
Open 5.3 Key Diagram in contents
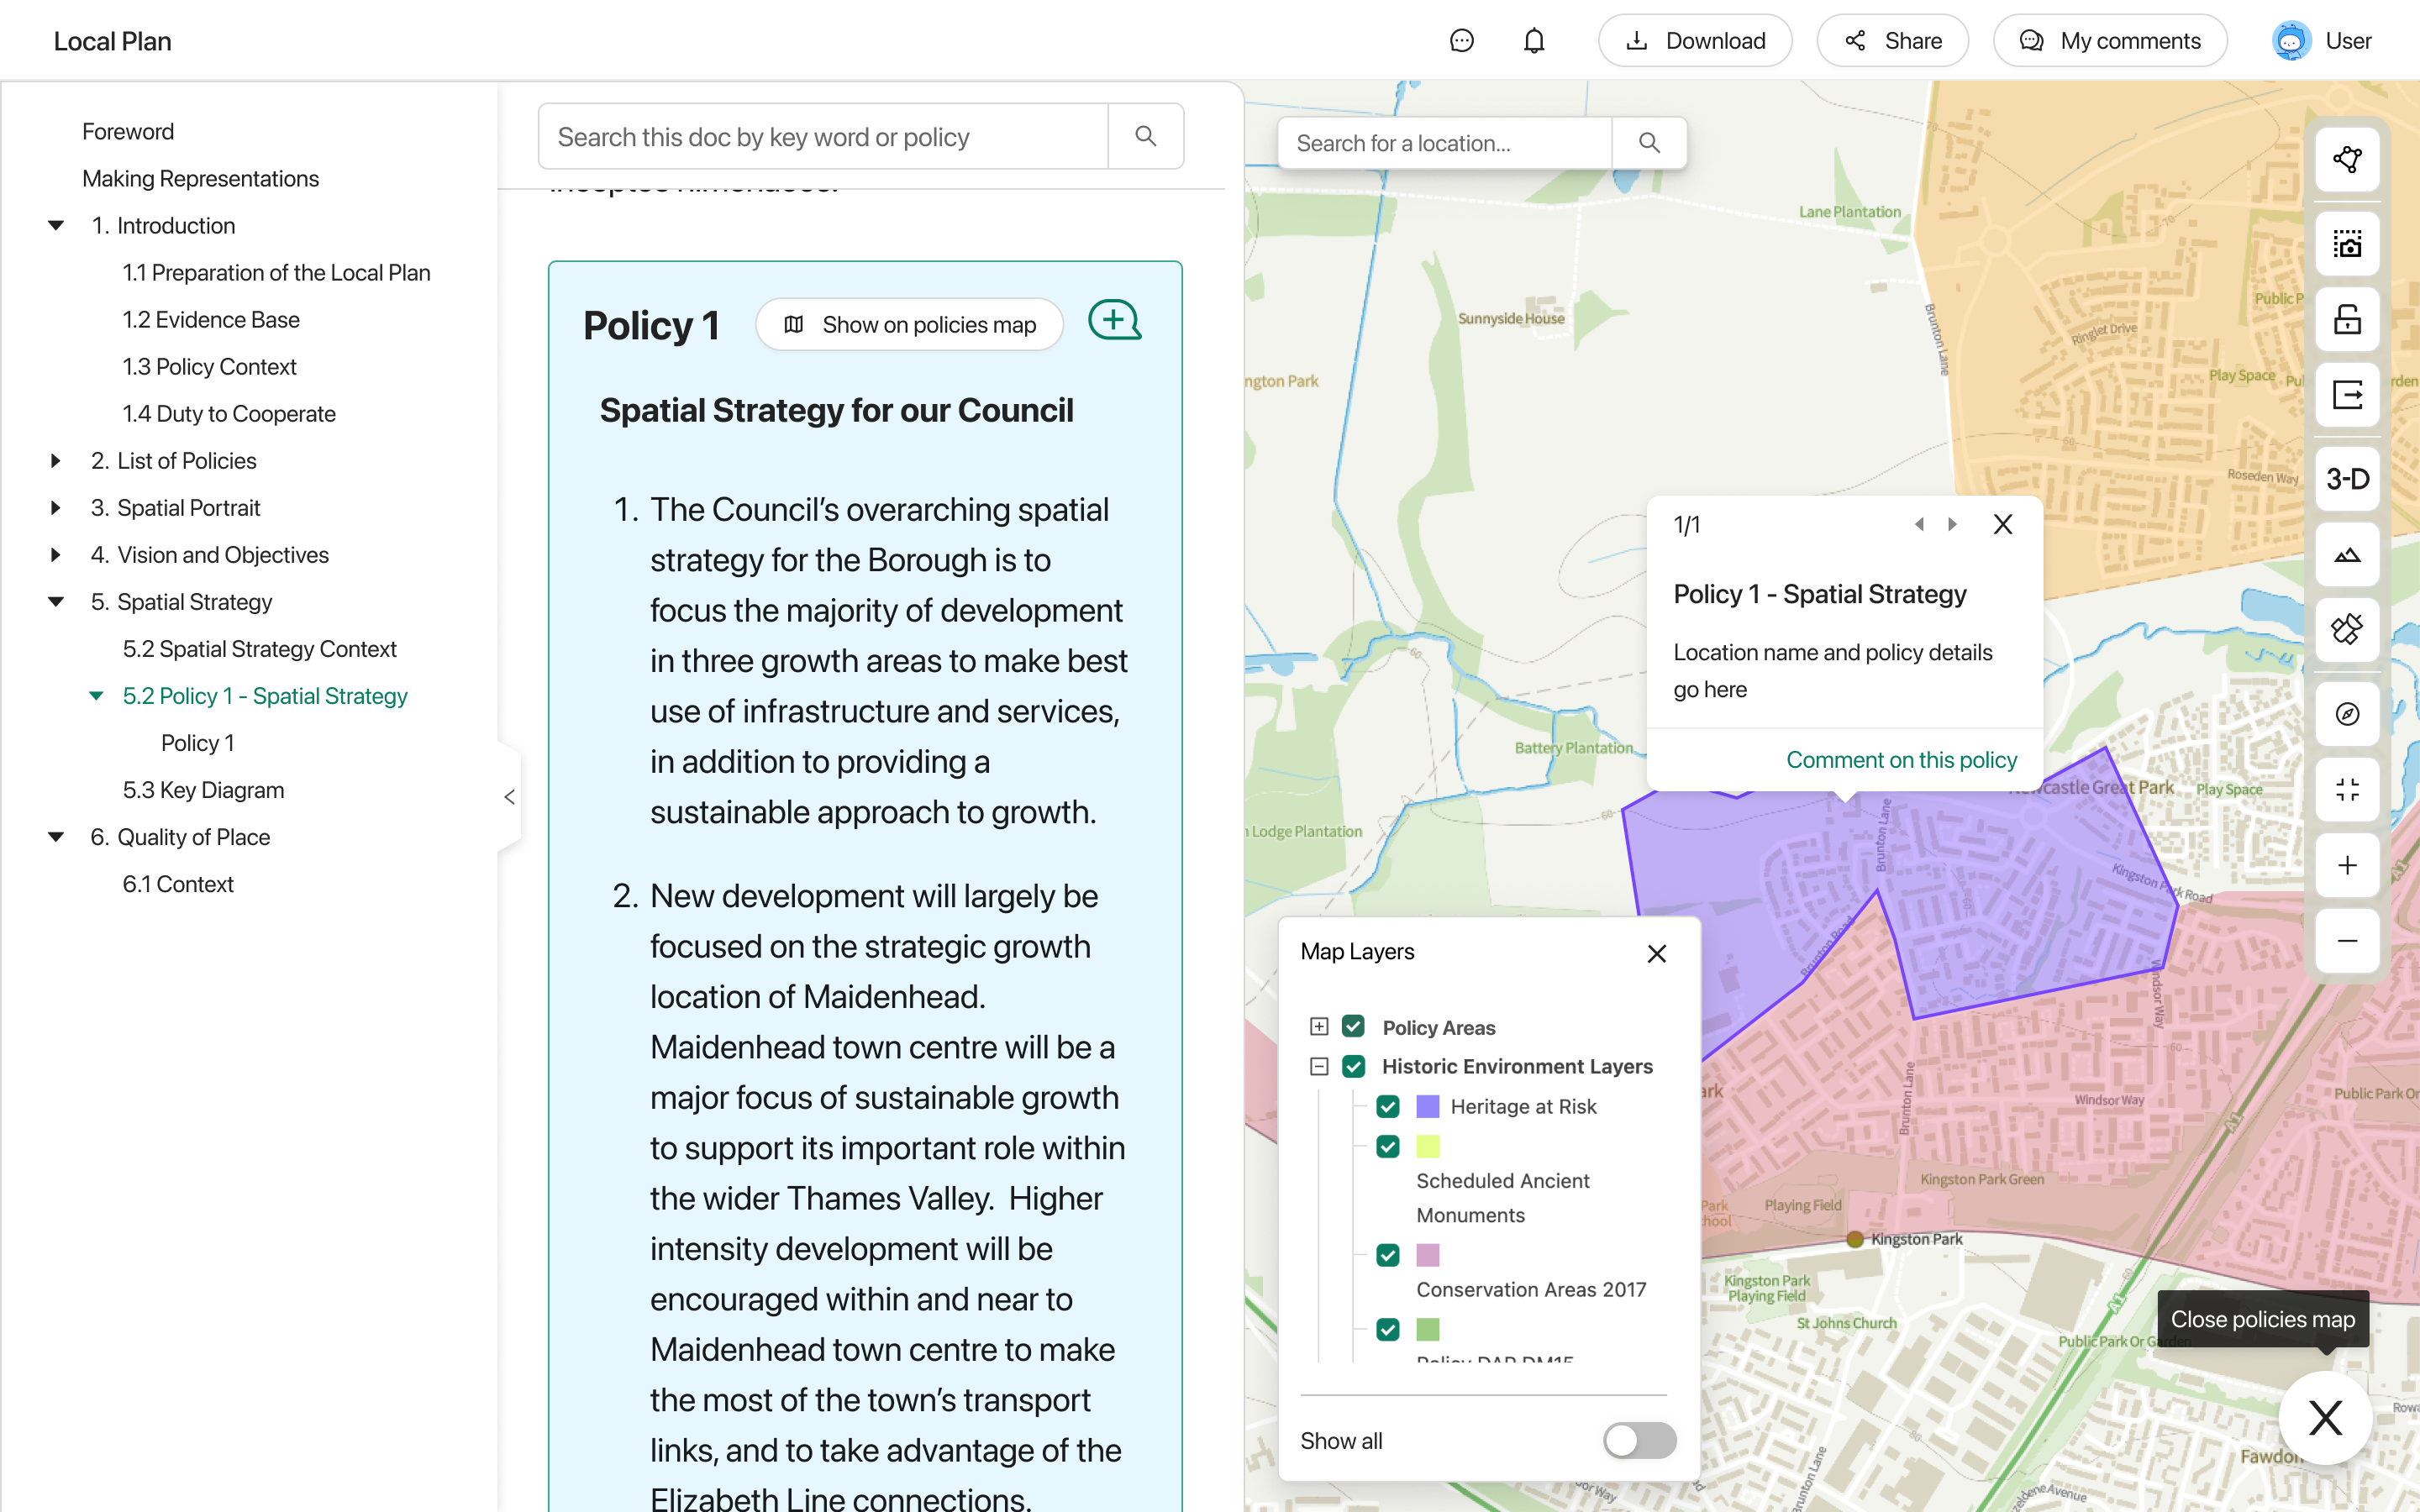click(x=203, y=790)
